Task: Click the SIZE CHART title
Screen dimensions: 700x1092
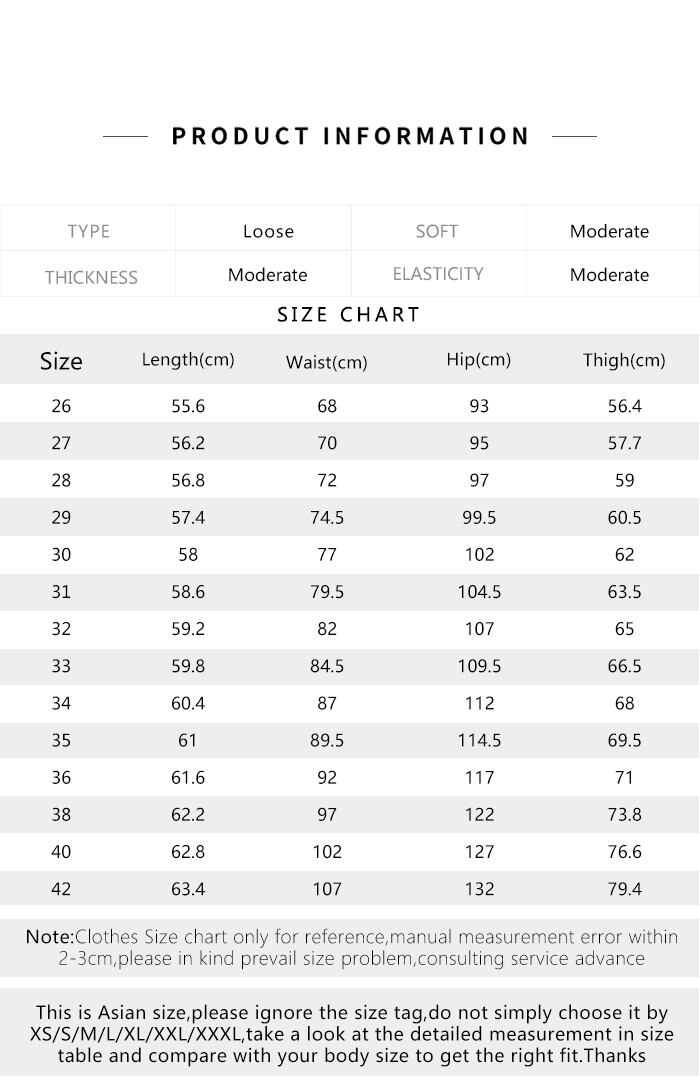Action: (349, 315)
